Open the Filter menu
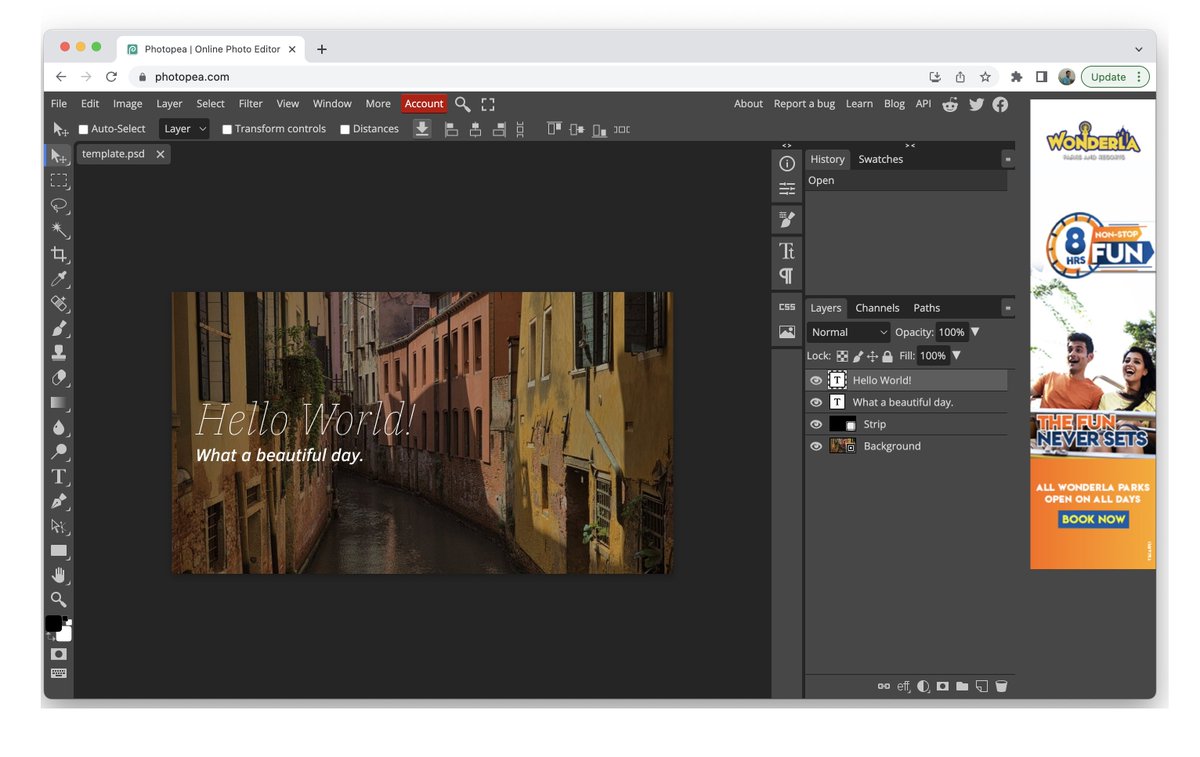The width and height of the screenshot is (1200, 757). [x=250, y=104]
